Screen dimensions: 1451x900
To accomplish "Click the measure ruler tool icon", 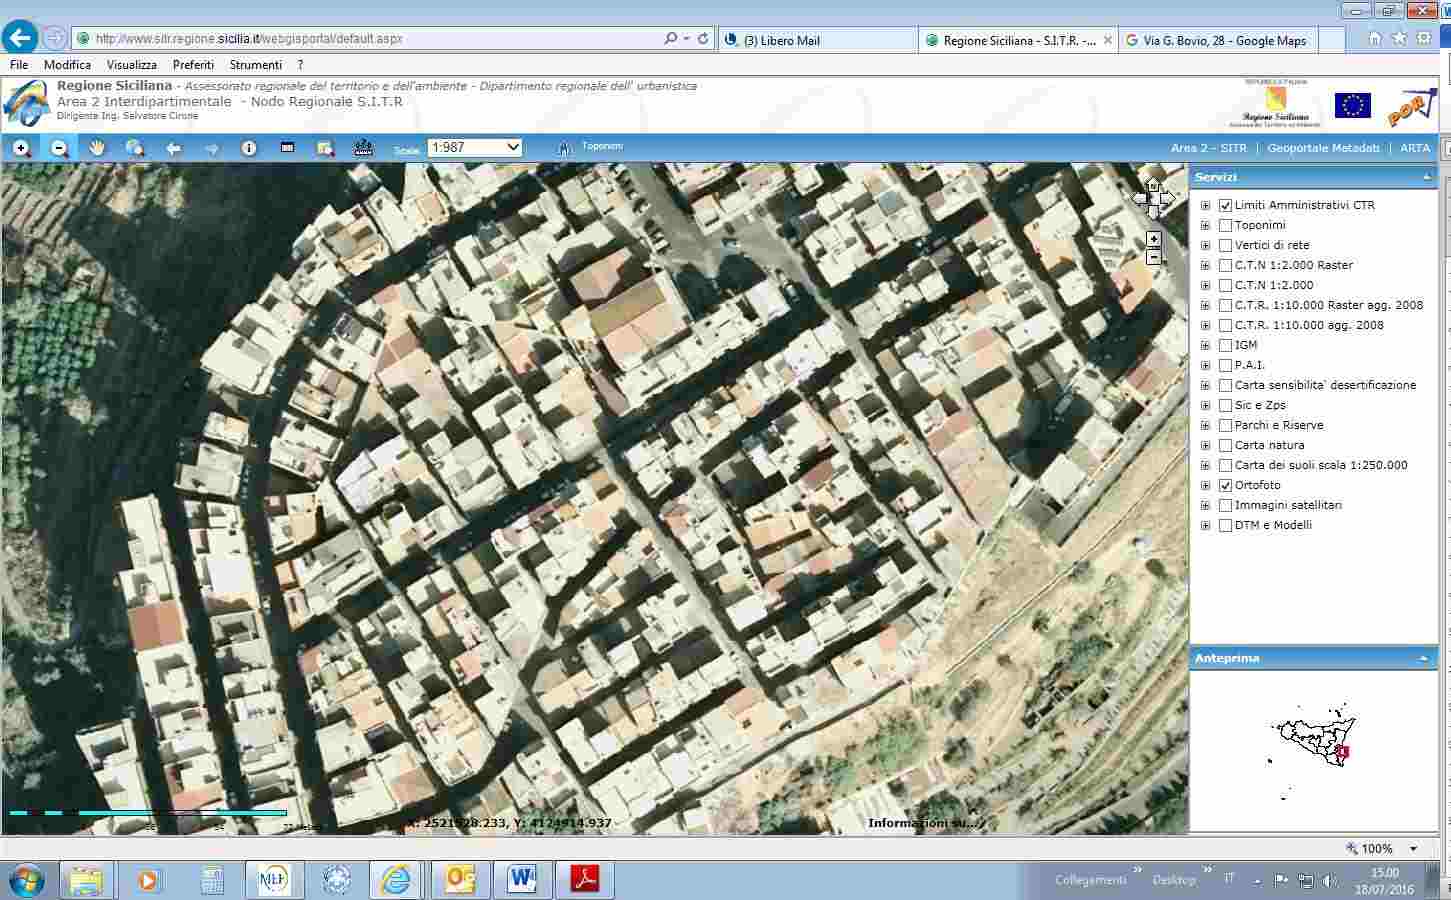I will point(287,148).
